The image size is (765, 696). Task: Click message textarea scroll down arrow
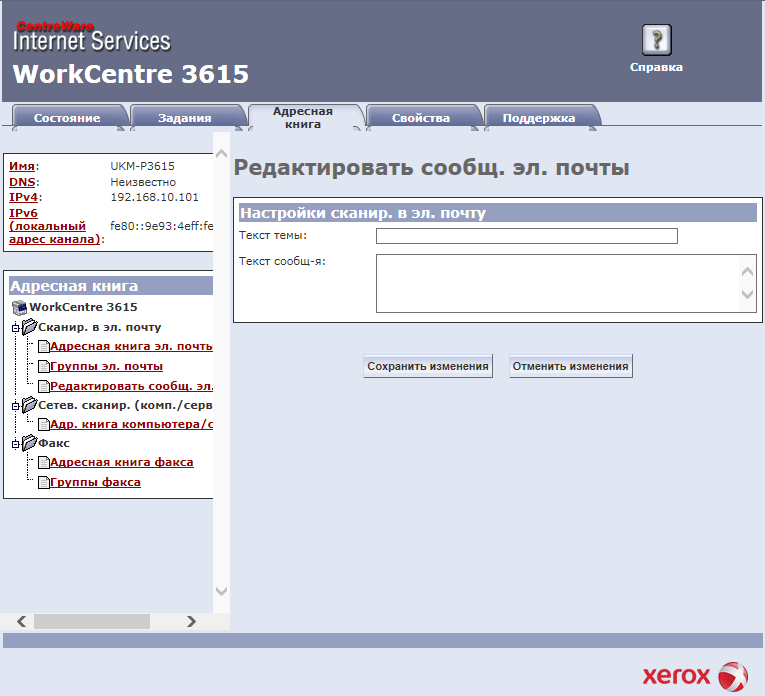(747, 294)
